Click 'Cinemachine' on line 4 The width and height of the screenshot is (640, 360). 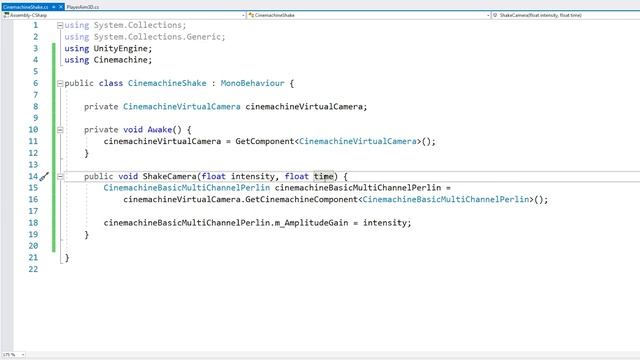coord(120,60)
